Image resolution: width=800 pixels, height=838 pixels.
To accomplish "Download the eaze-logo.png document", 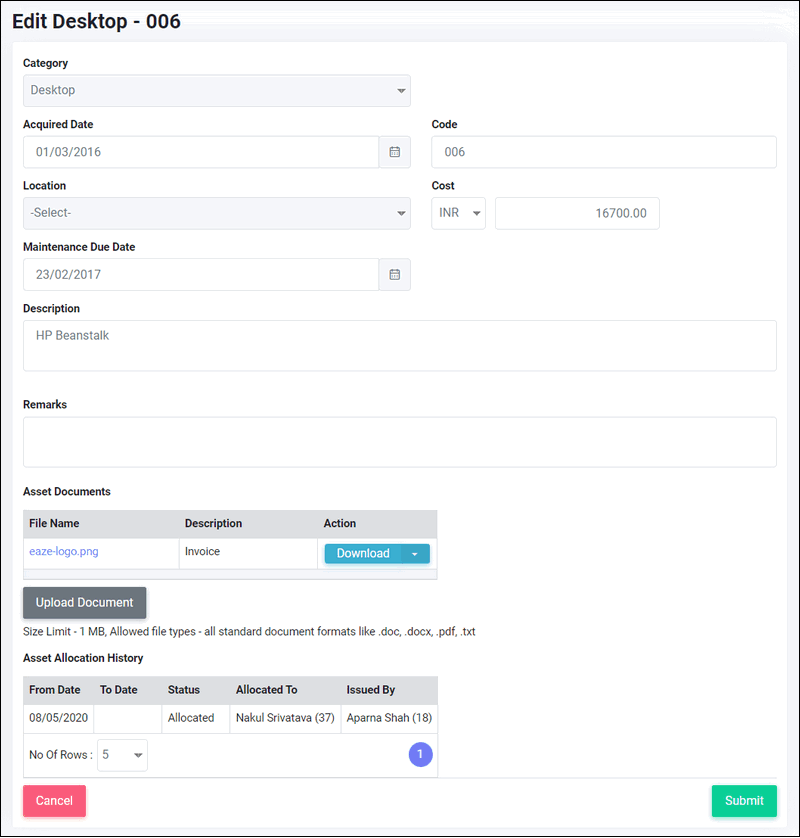I will [x=363, y=554].
